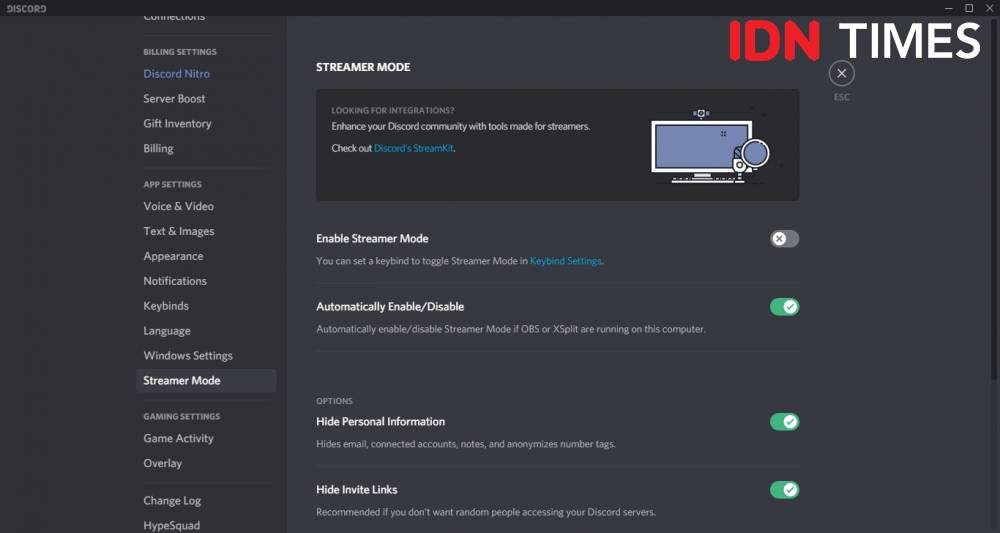
Task: Open the Keybind Settings link
Action: [x=566, y=261]
